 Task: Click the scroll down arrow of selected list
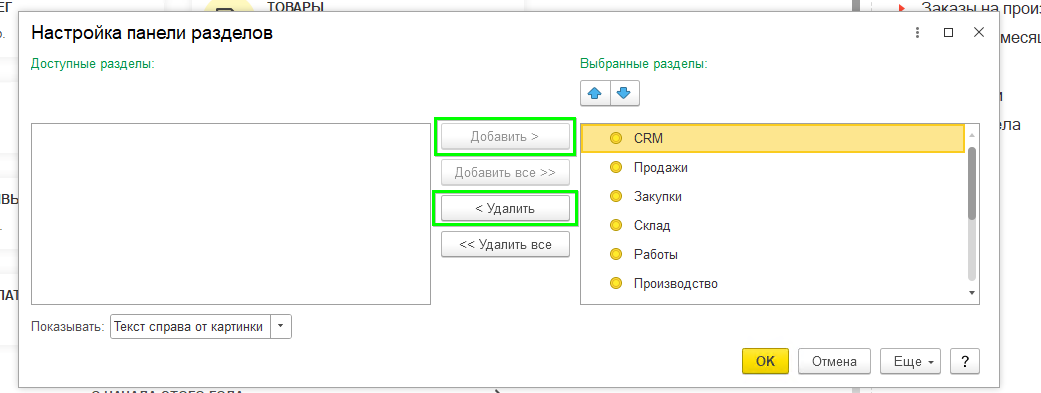pyautogui.click(x=972, y=293)
